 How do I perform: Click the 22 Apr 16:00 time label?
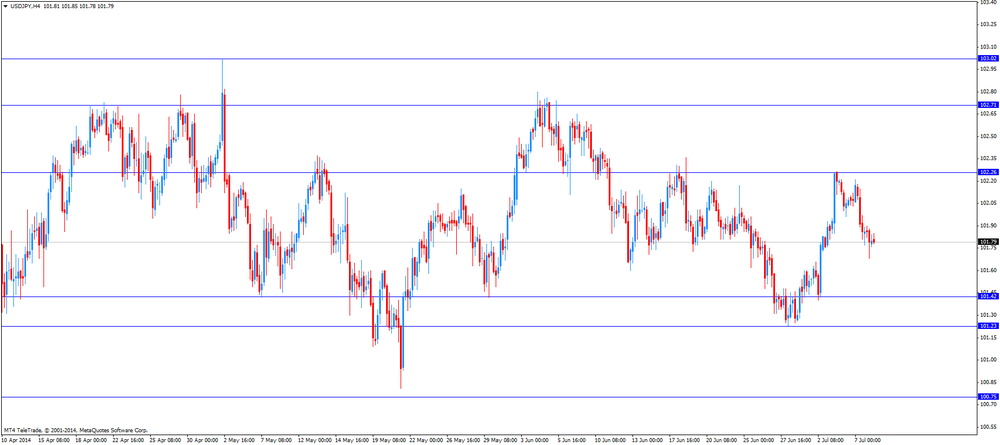(x=128, y=441)
